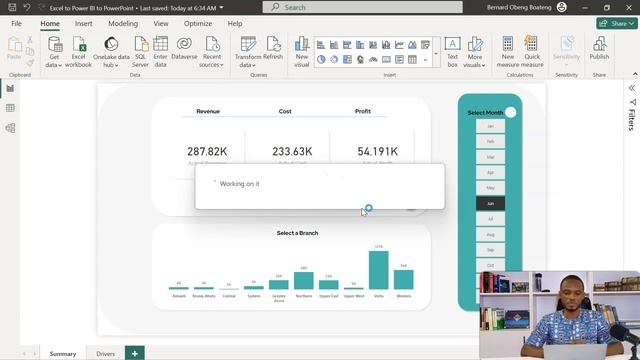Open the file title saved-status dropdown

click(x=222, y=7)
